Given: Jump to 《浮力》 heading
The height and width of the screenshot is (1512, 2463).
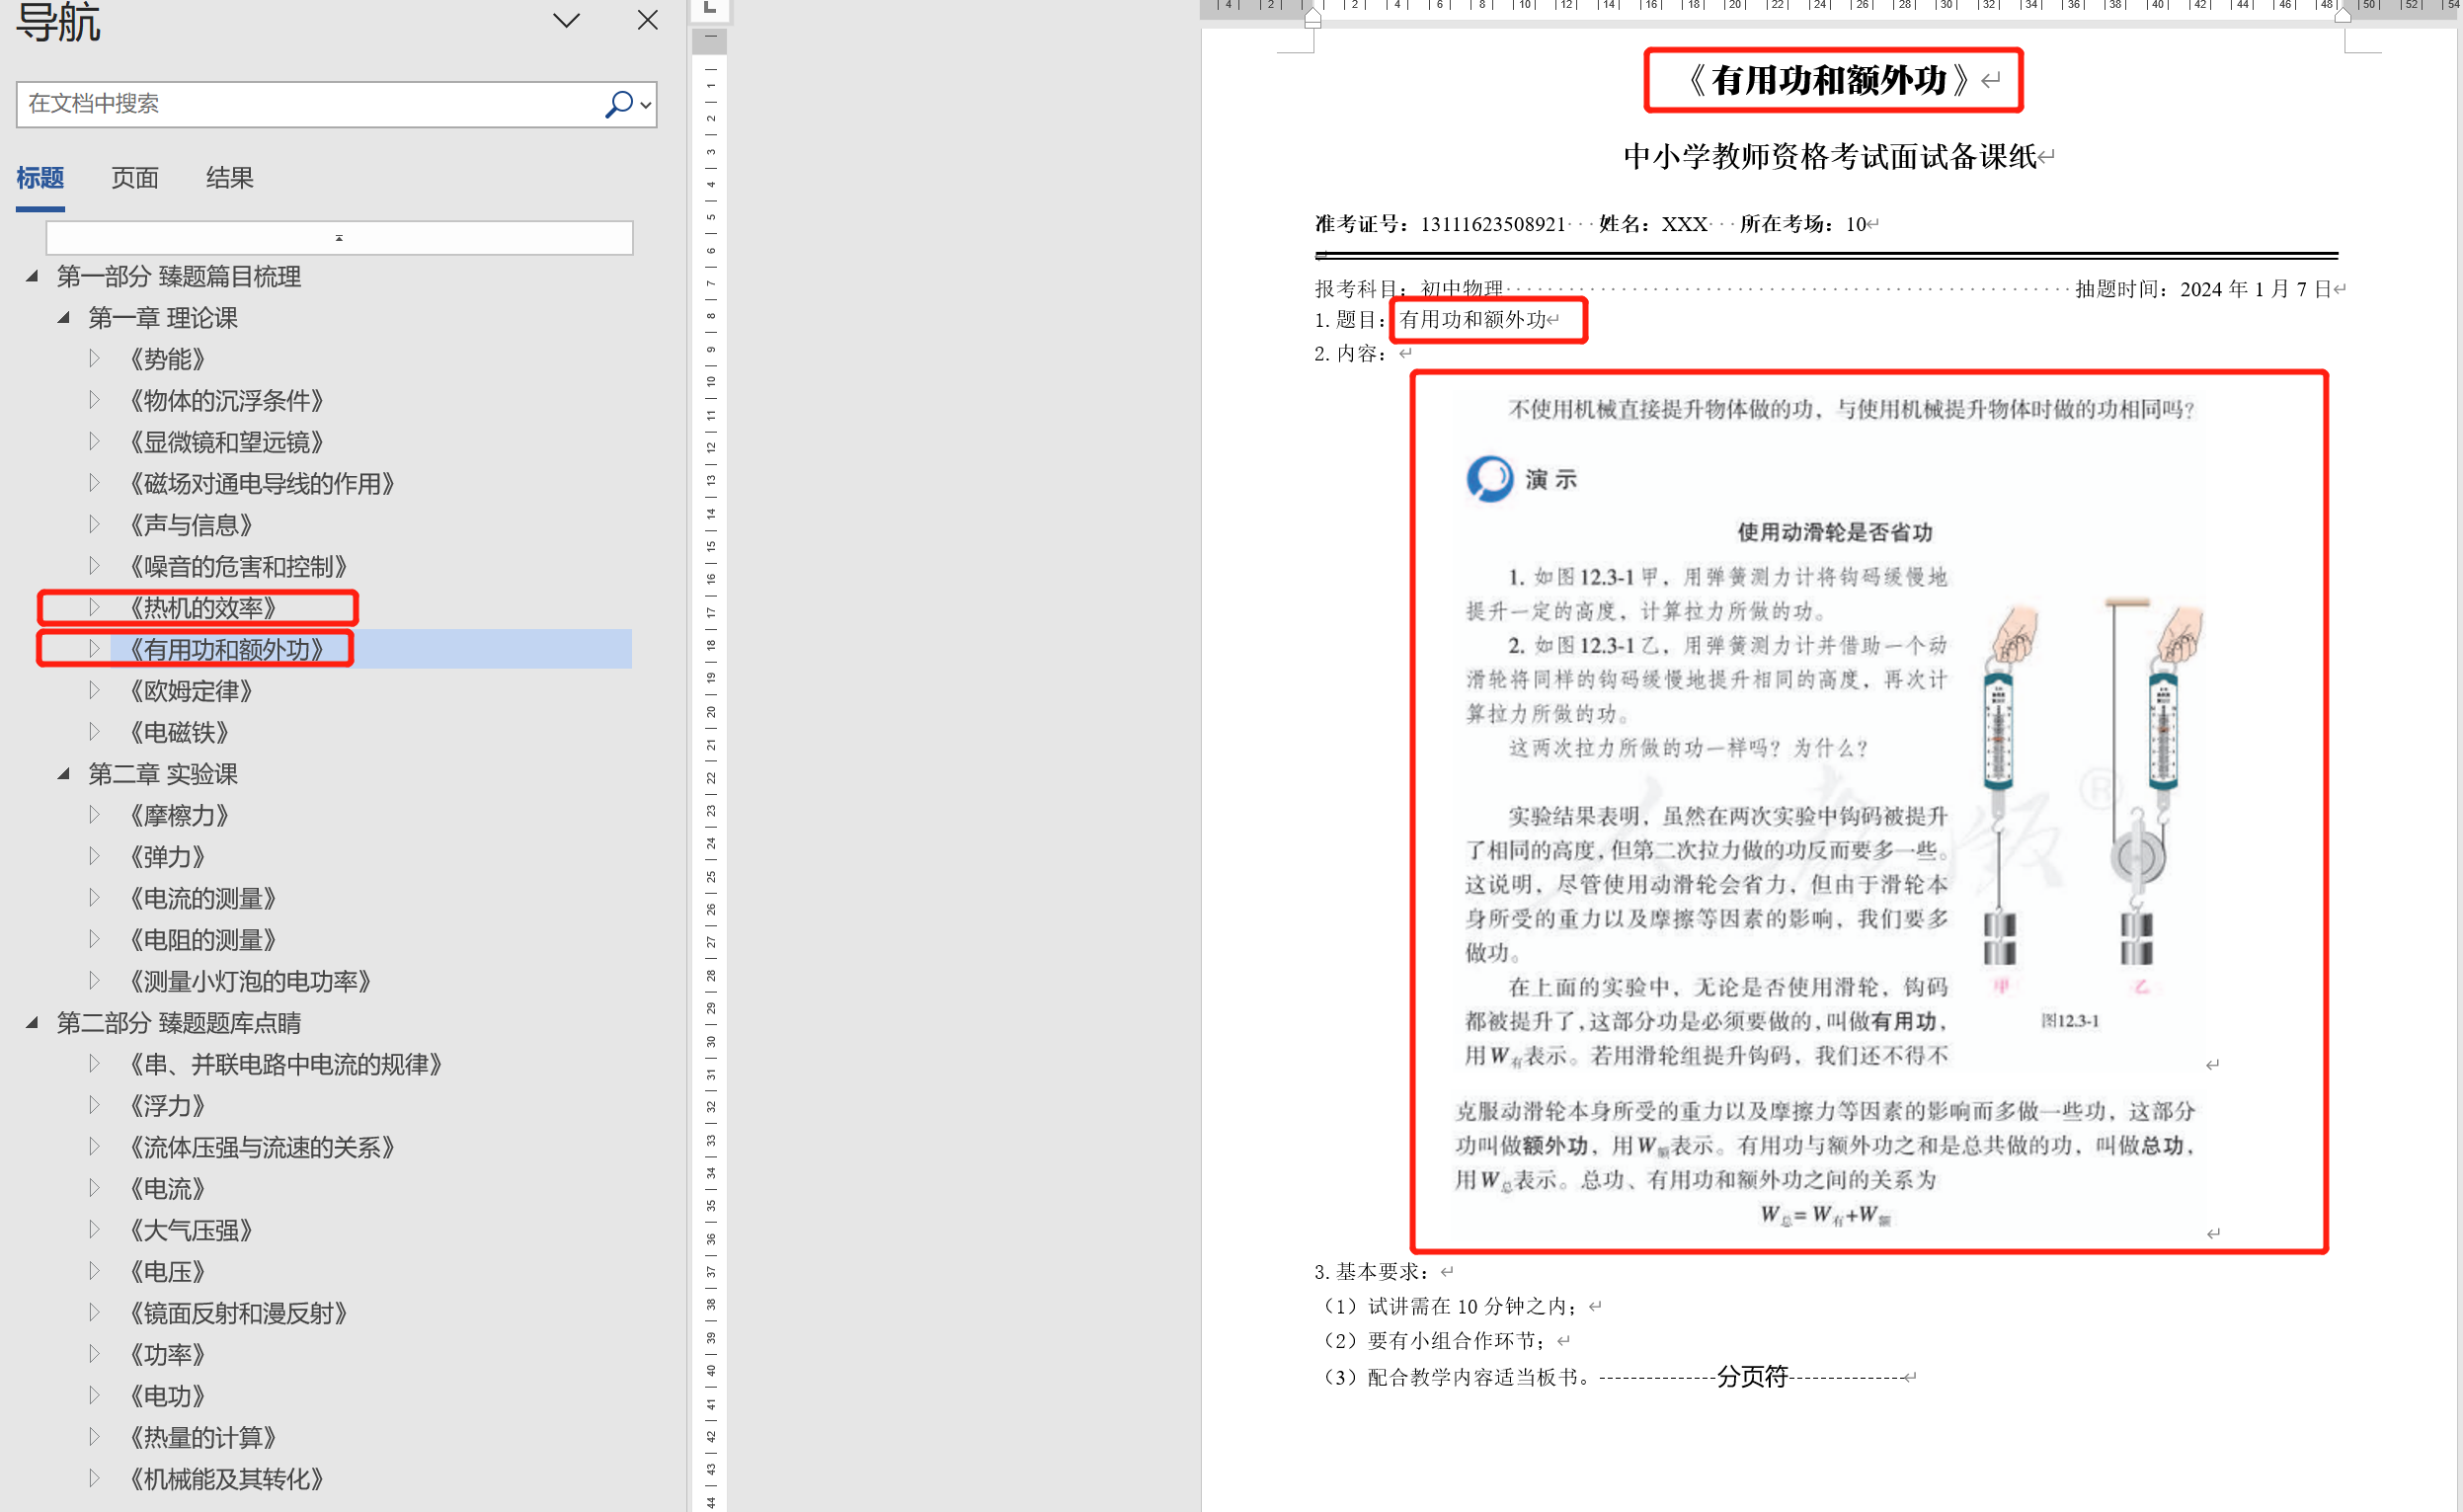Looking at the screenshot, I should tap(168, 1106).
